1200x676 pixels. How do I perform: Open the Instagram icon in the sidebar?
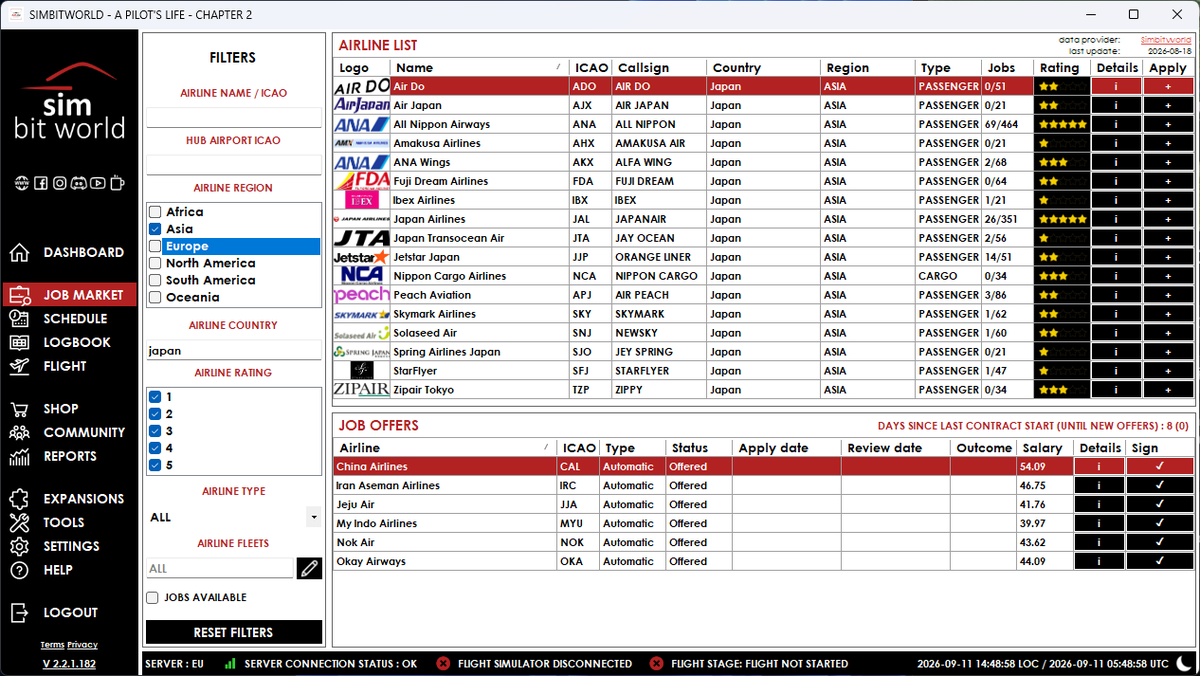click(60, 183)
